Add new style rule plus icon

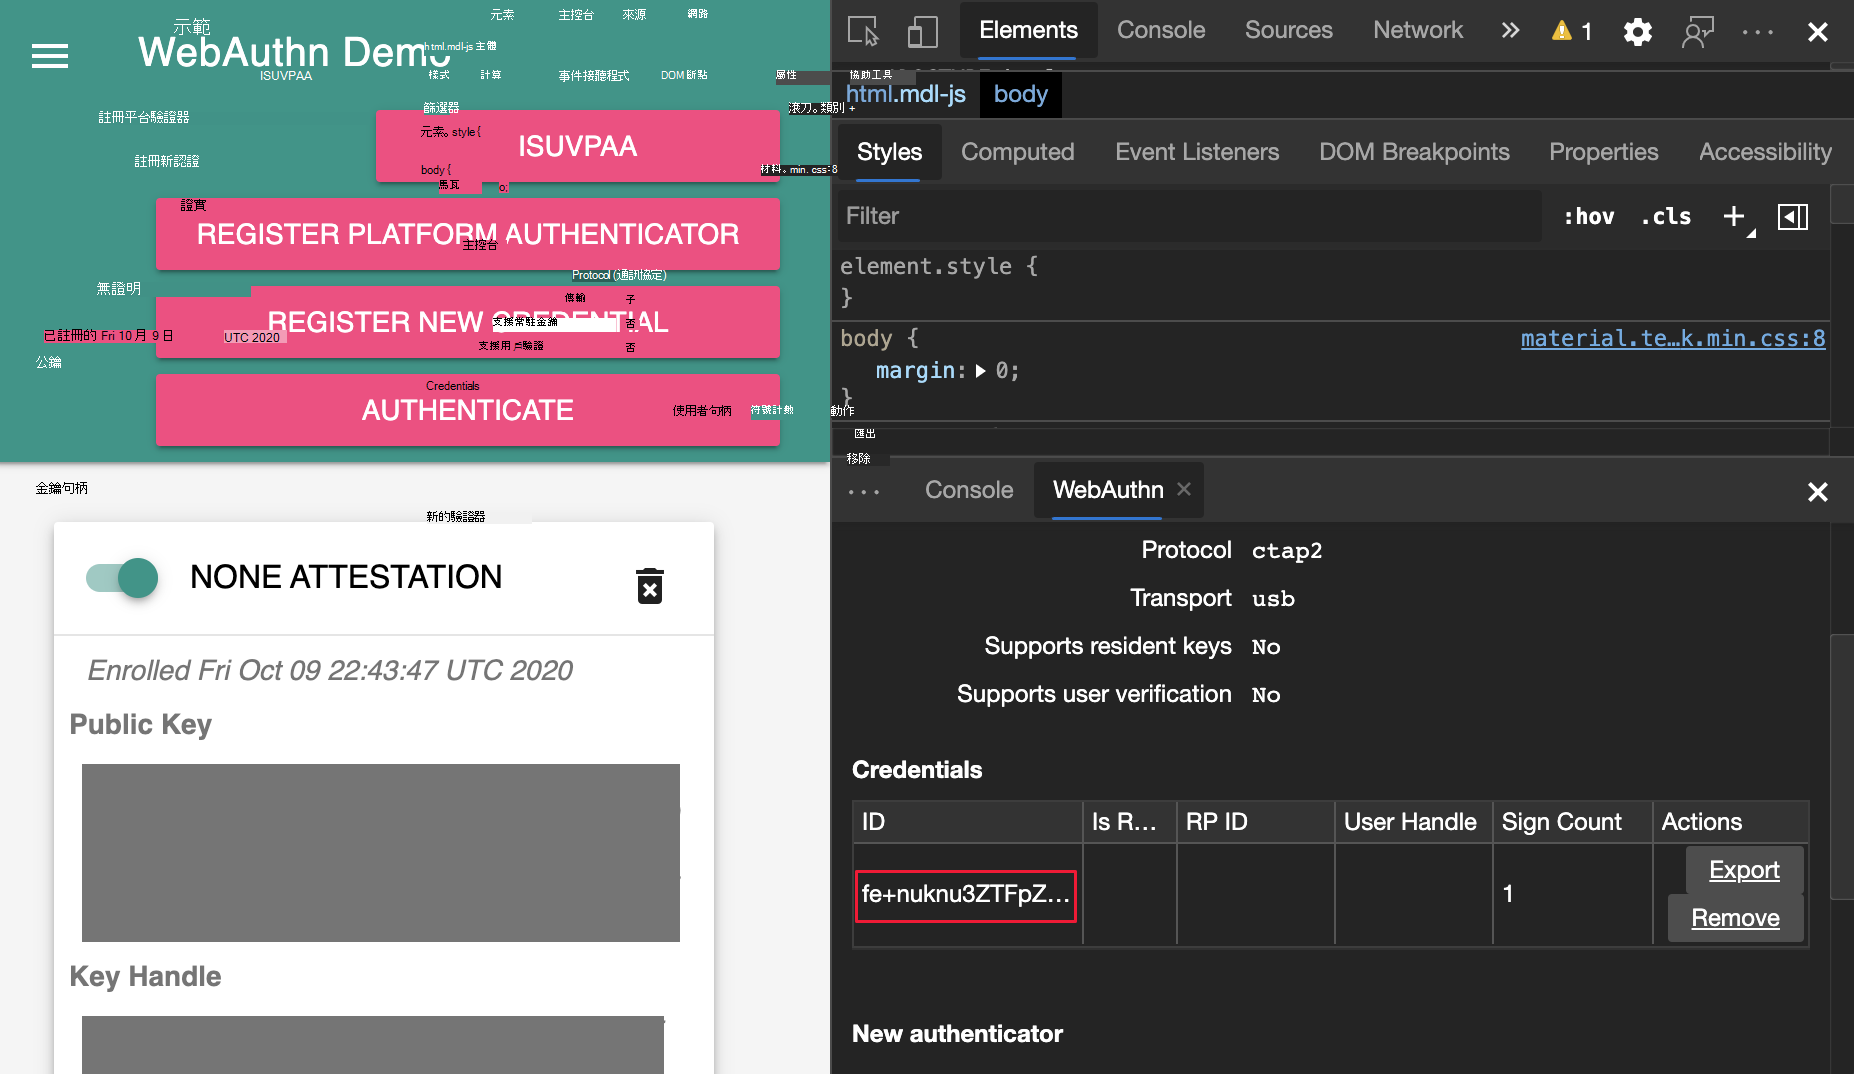tap(1735, 216)
